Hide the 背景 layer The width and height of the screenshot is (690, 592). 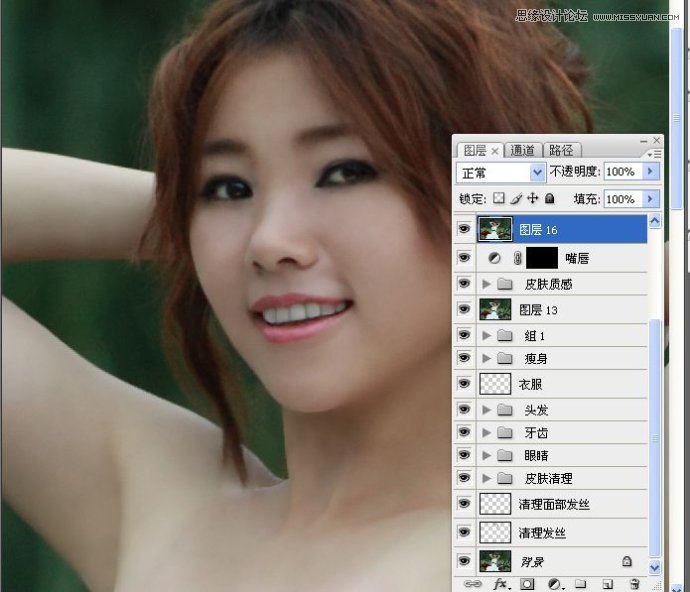[464, 561]
